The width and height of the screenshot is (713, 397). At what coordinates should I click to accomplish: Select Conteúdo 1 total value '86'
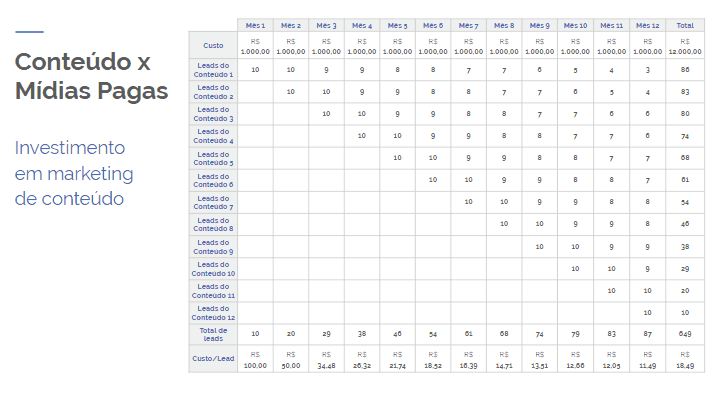pyautogui.click(x=685, y=70)
